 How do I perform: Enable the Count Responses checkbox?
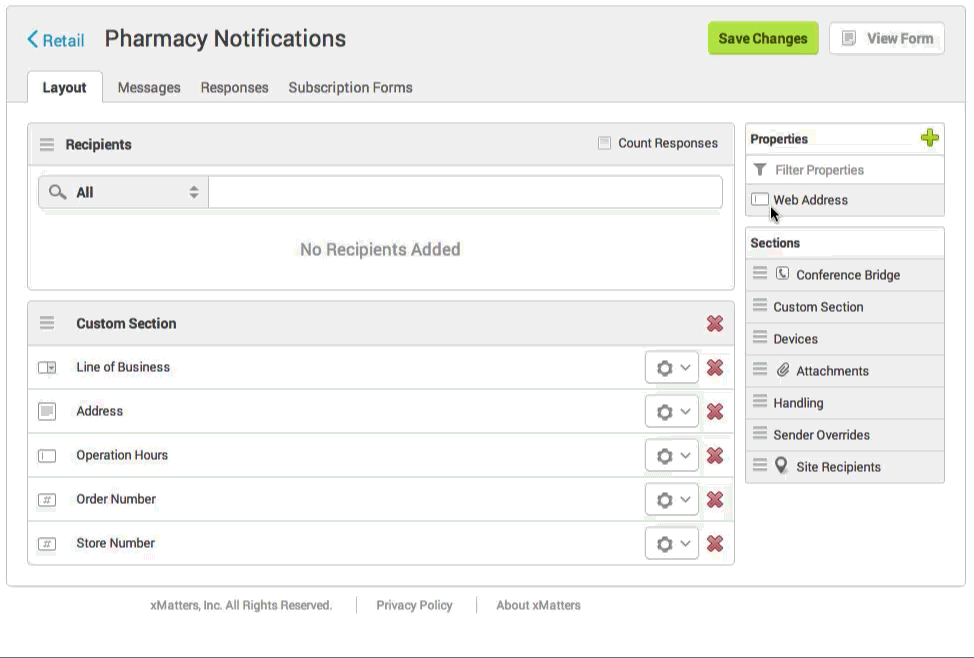pos(604,143)
